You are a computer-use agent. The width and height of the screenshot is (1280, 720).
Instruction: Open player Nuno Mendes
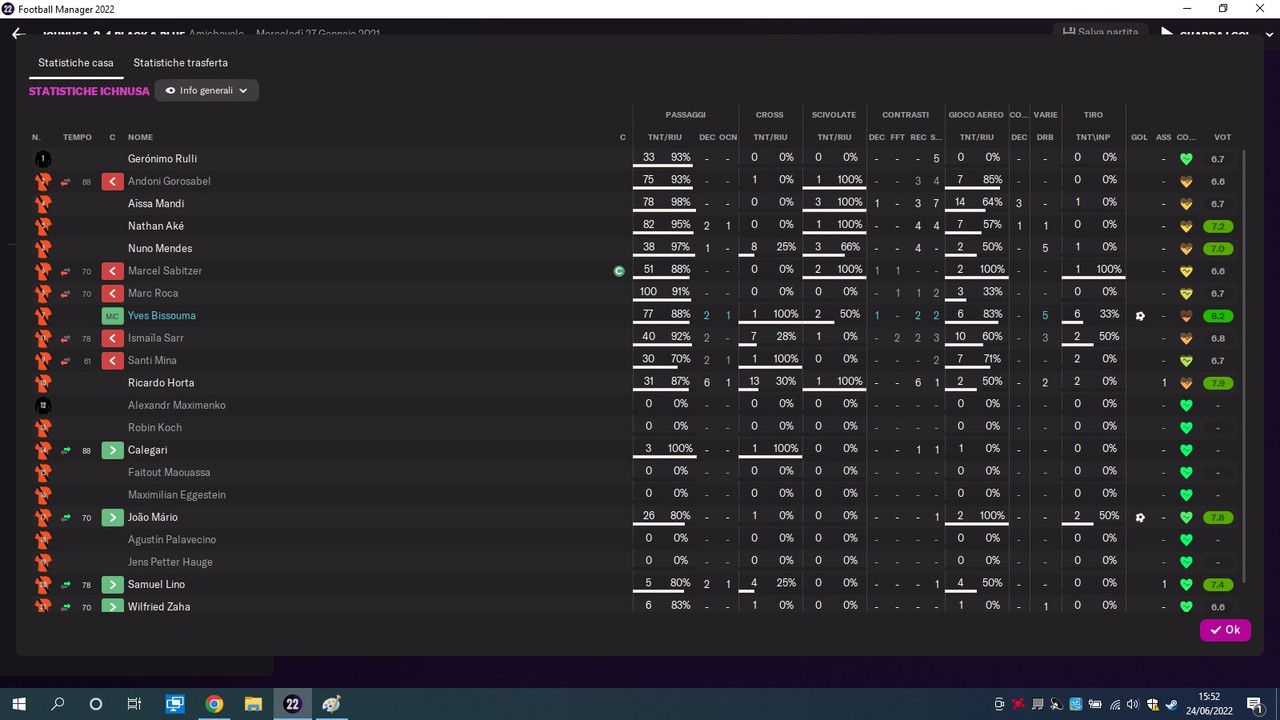[x=160, y=248]
